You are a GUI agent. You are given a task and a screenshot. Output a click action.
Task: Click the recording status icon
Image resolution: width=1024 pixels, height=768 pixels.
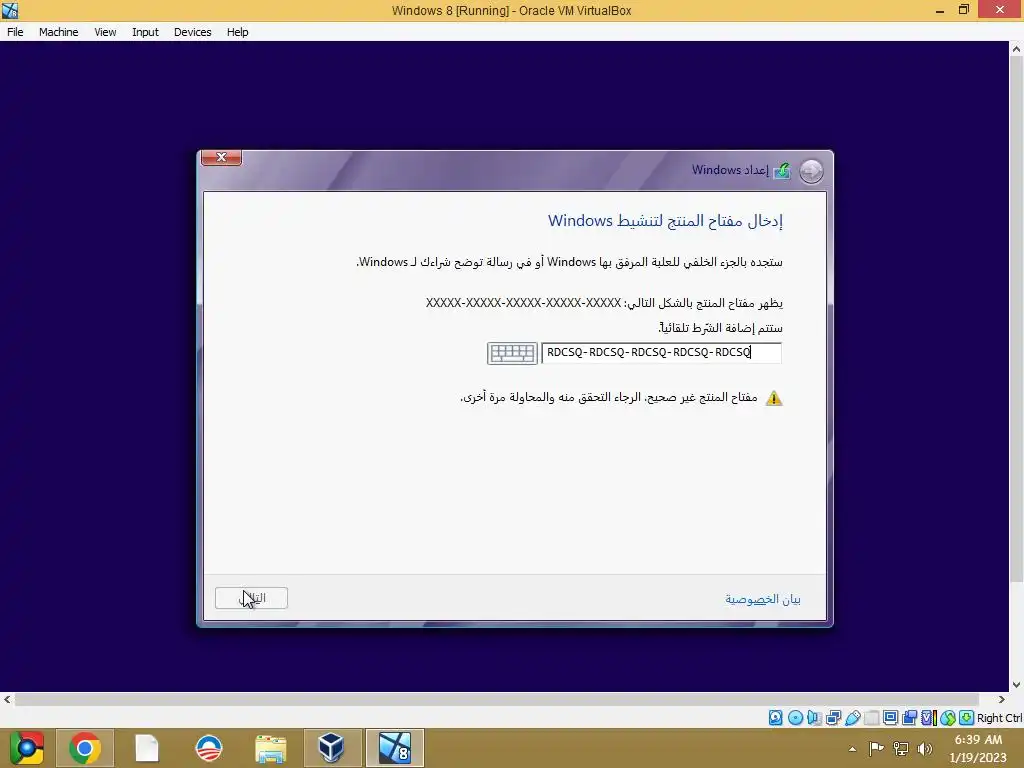point(909,718)
